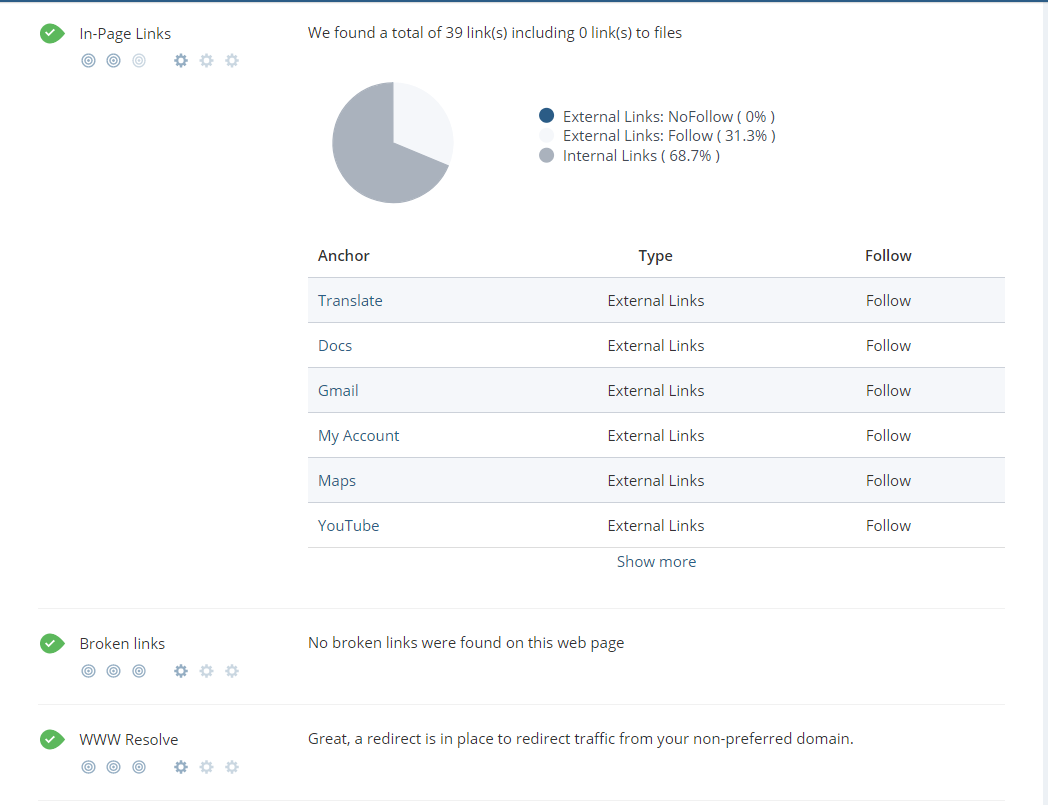Expand the links table with Show more
Viewport: 1048px width, 805px height.
click(656, 562)
